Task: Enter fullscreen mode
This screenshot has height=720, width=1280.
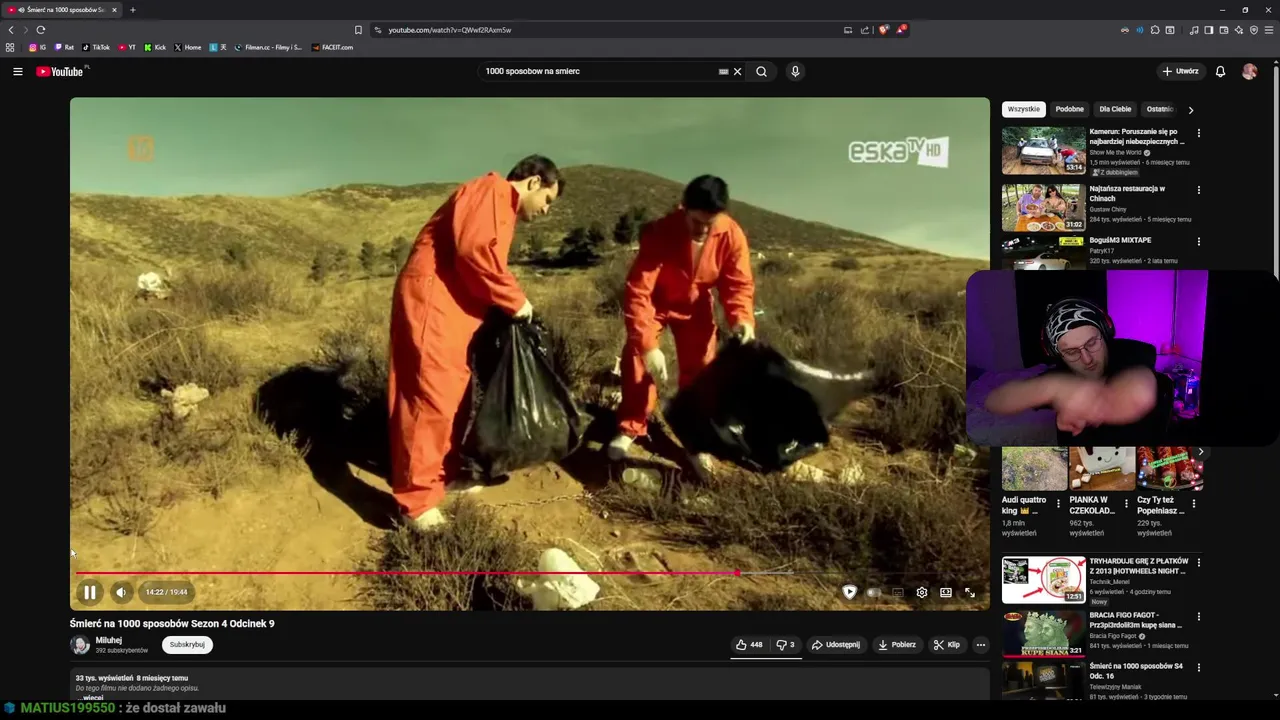Action: coord(970,592)
